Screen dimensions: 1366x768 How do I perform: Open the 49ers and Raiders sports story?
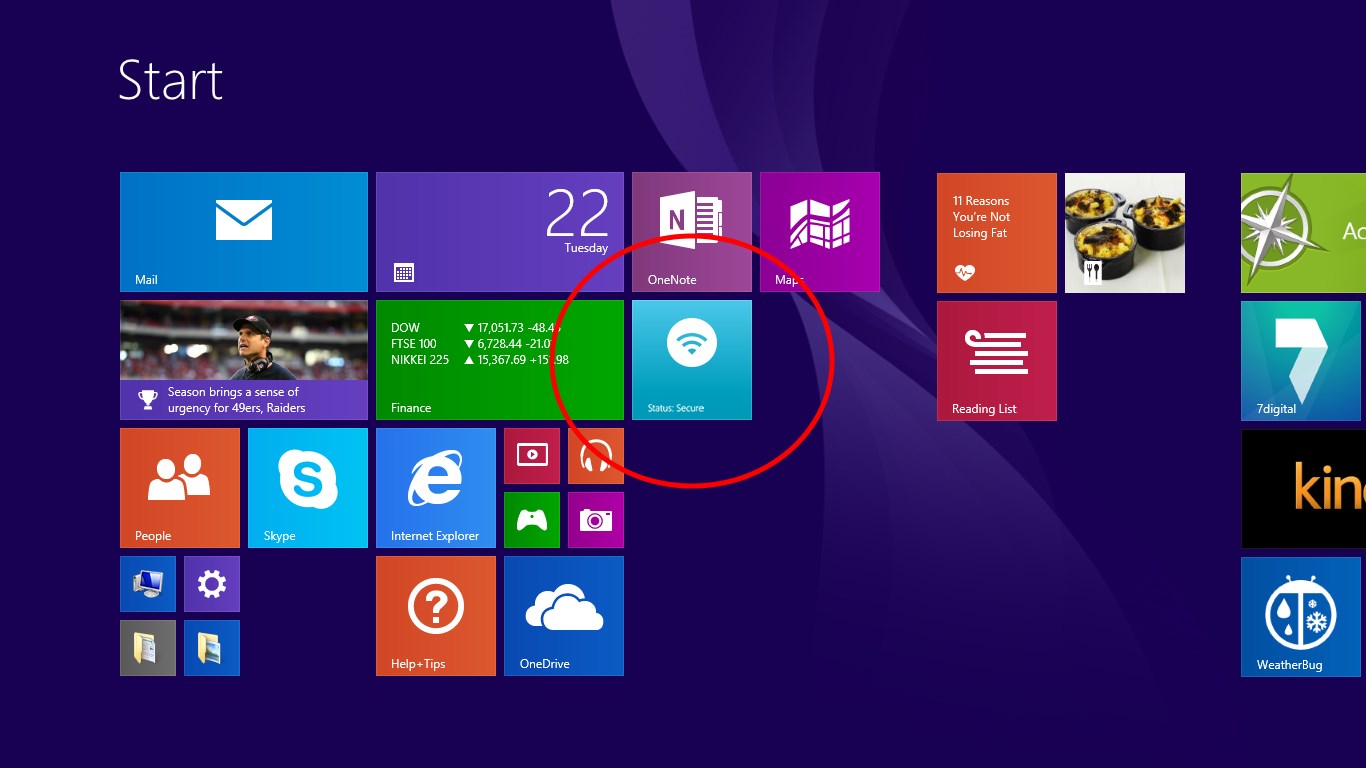[243, 360]
